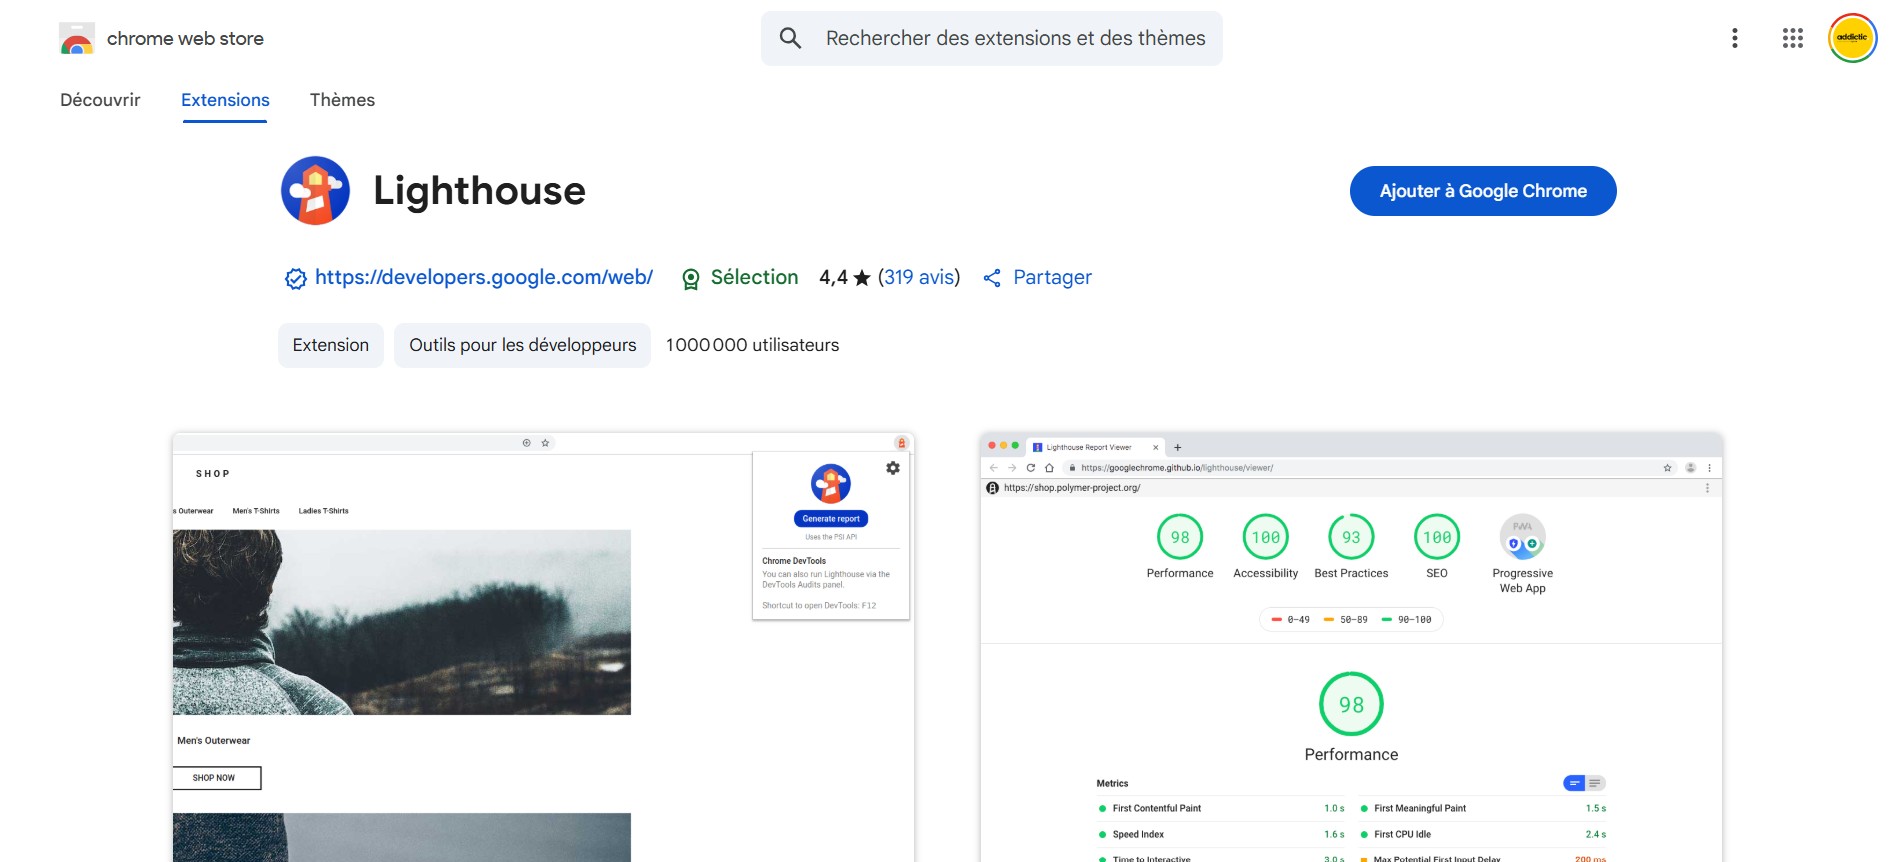Click the Lighthouse heading title

pos(479,190)
